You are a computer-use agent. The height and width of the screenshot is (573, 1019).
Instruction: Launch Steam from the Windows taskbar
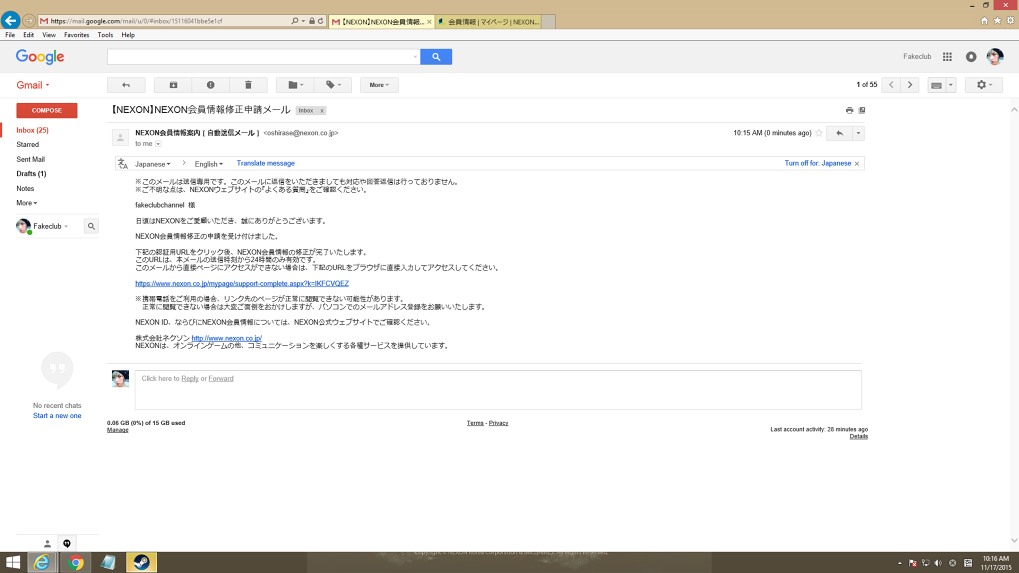(141, 562)
